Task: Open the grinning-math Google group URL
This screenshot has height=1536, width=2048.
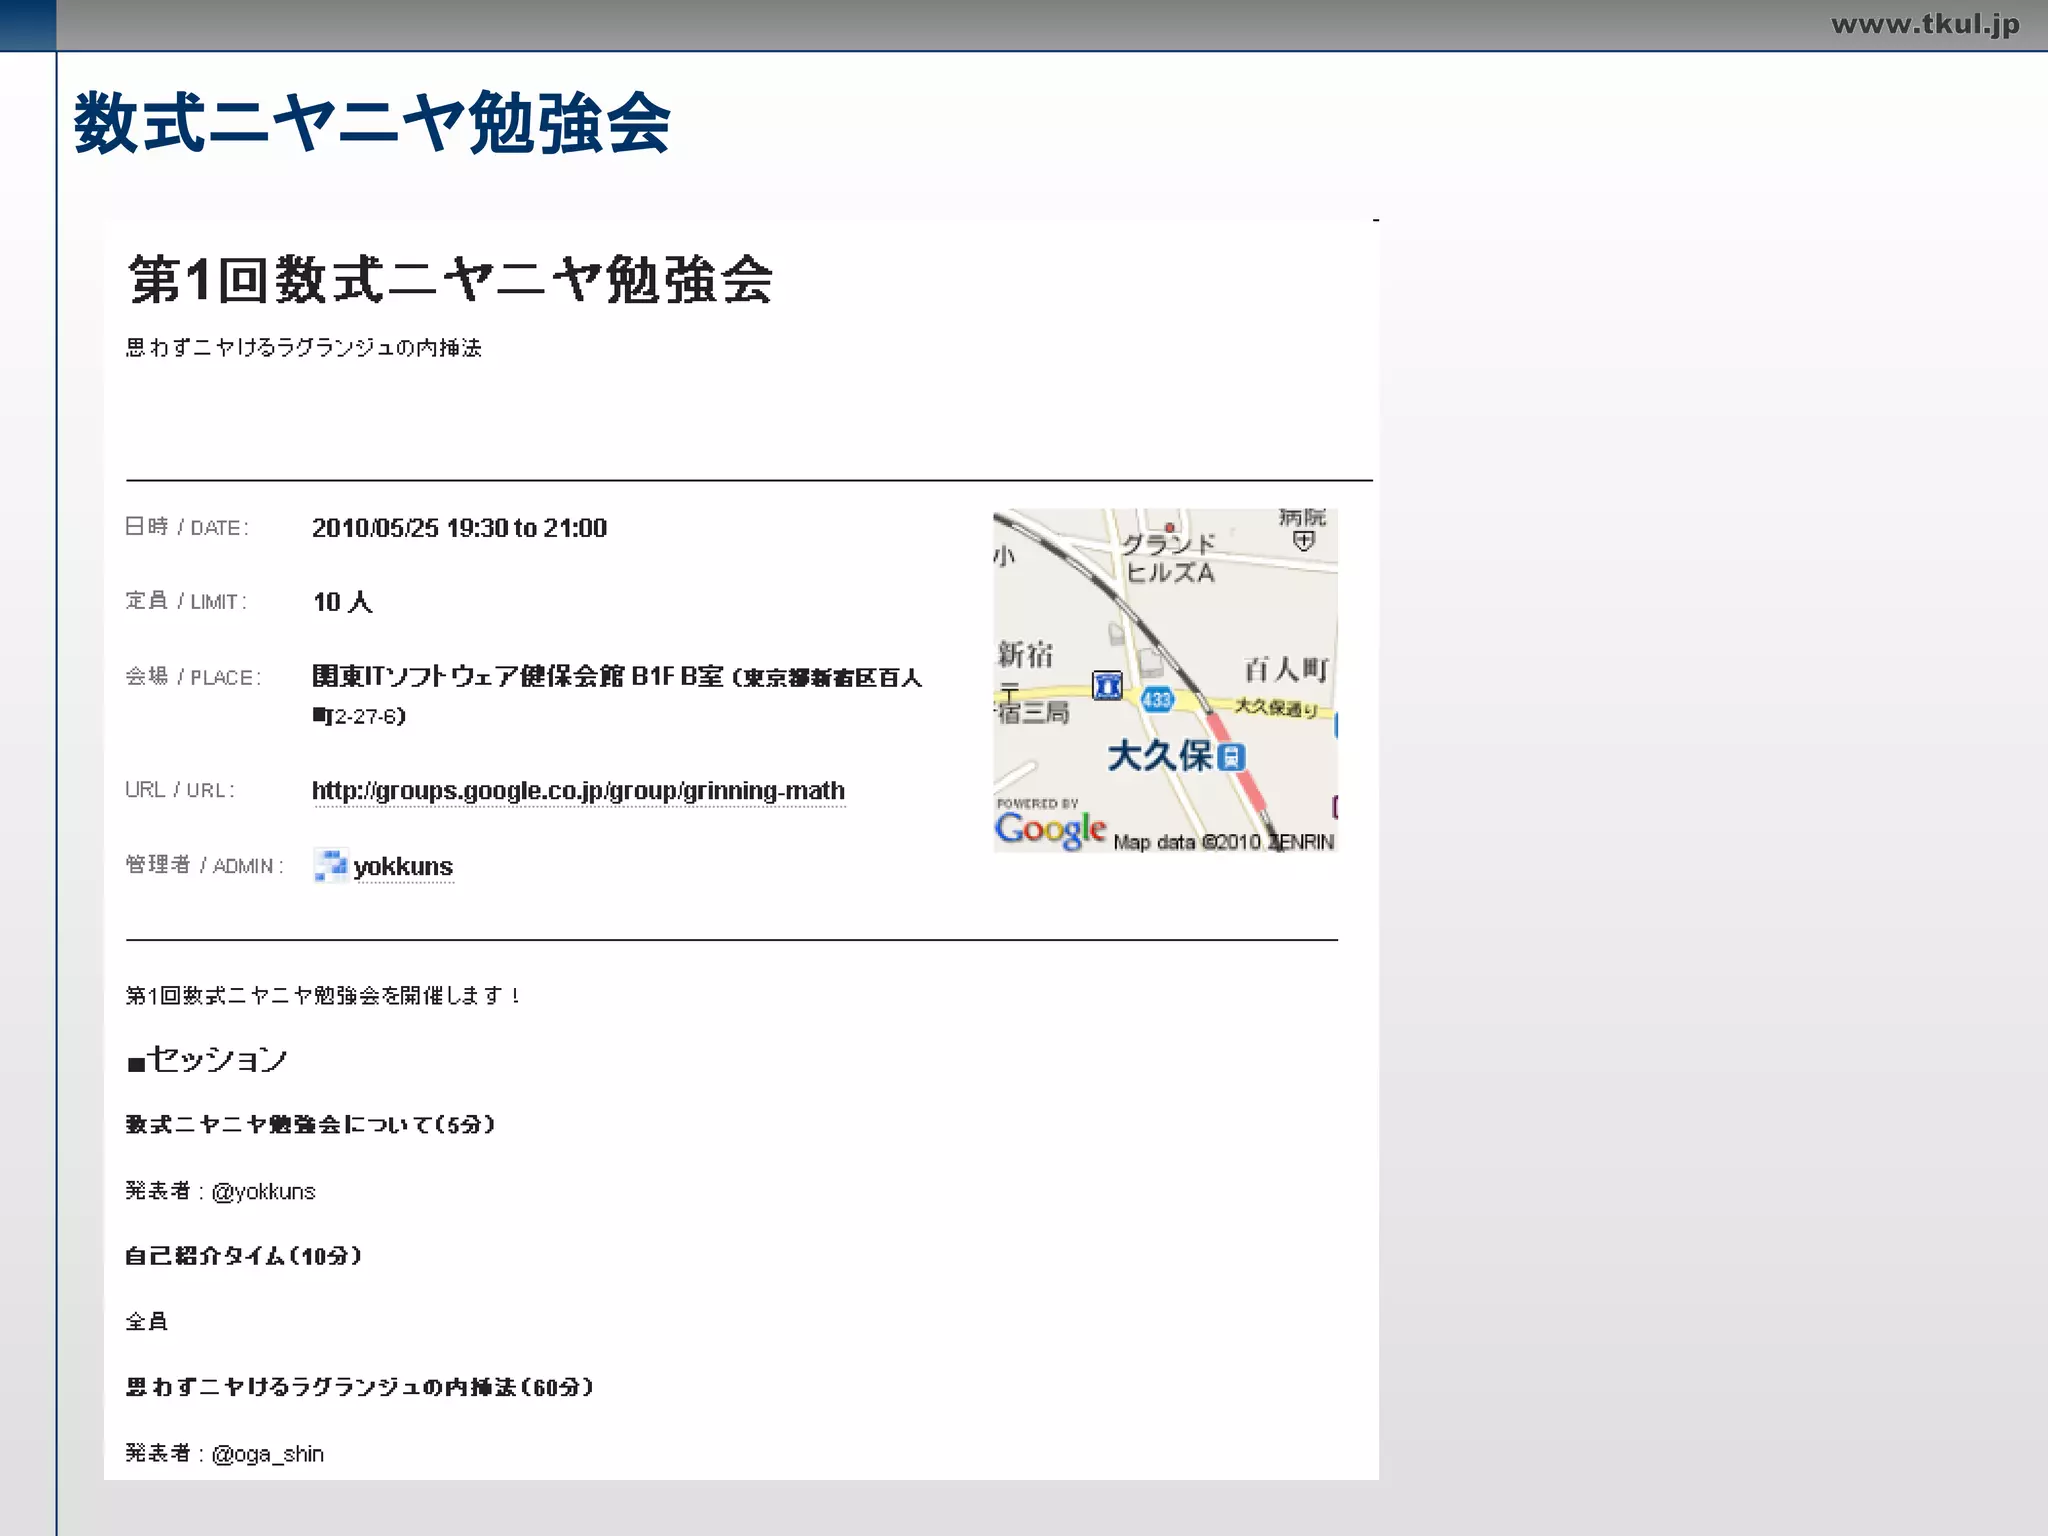Action: (578, 791)
